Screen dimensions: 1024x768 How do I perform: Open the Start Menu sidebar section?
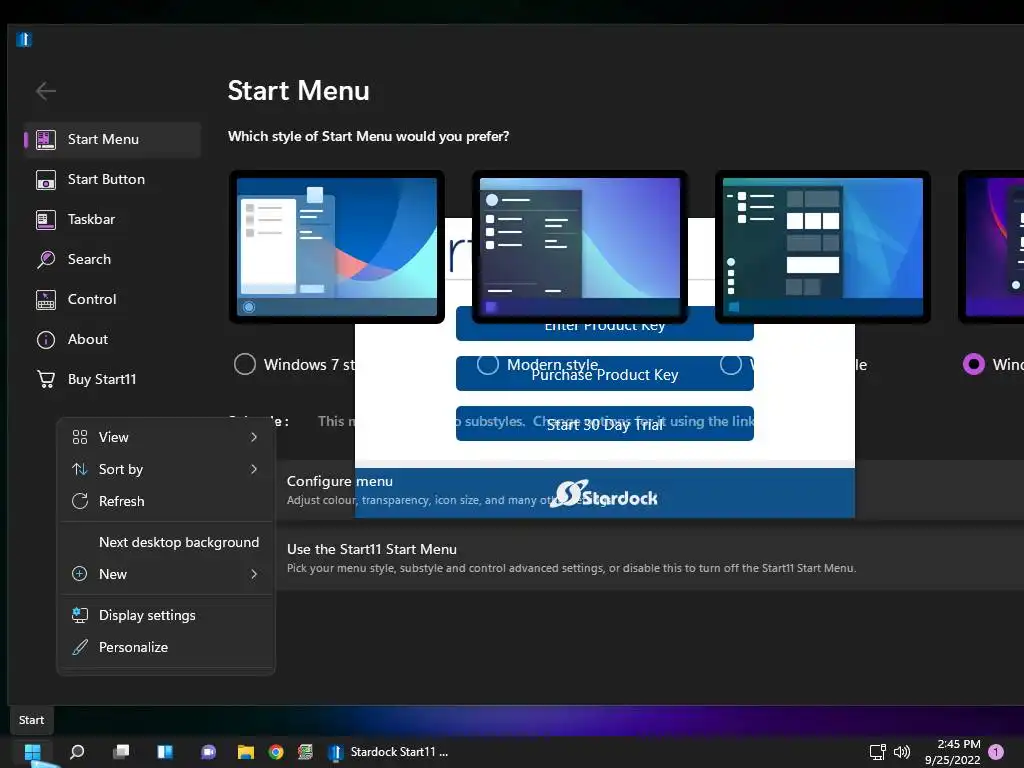[x=112, y=139]
